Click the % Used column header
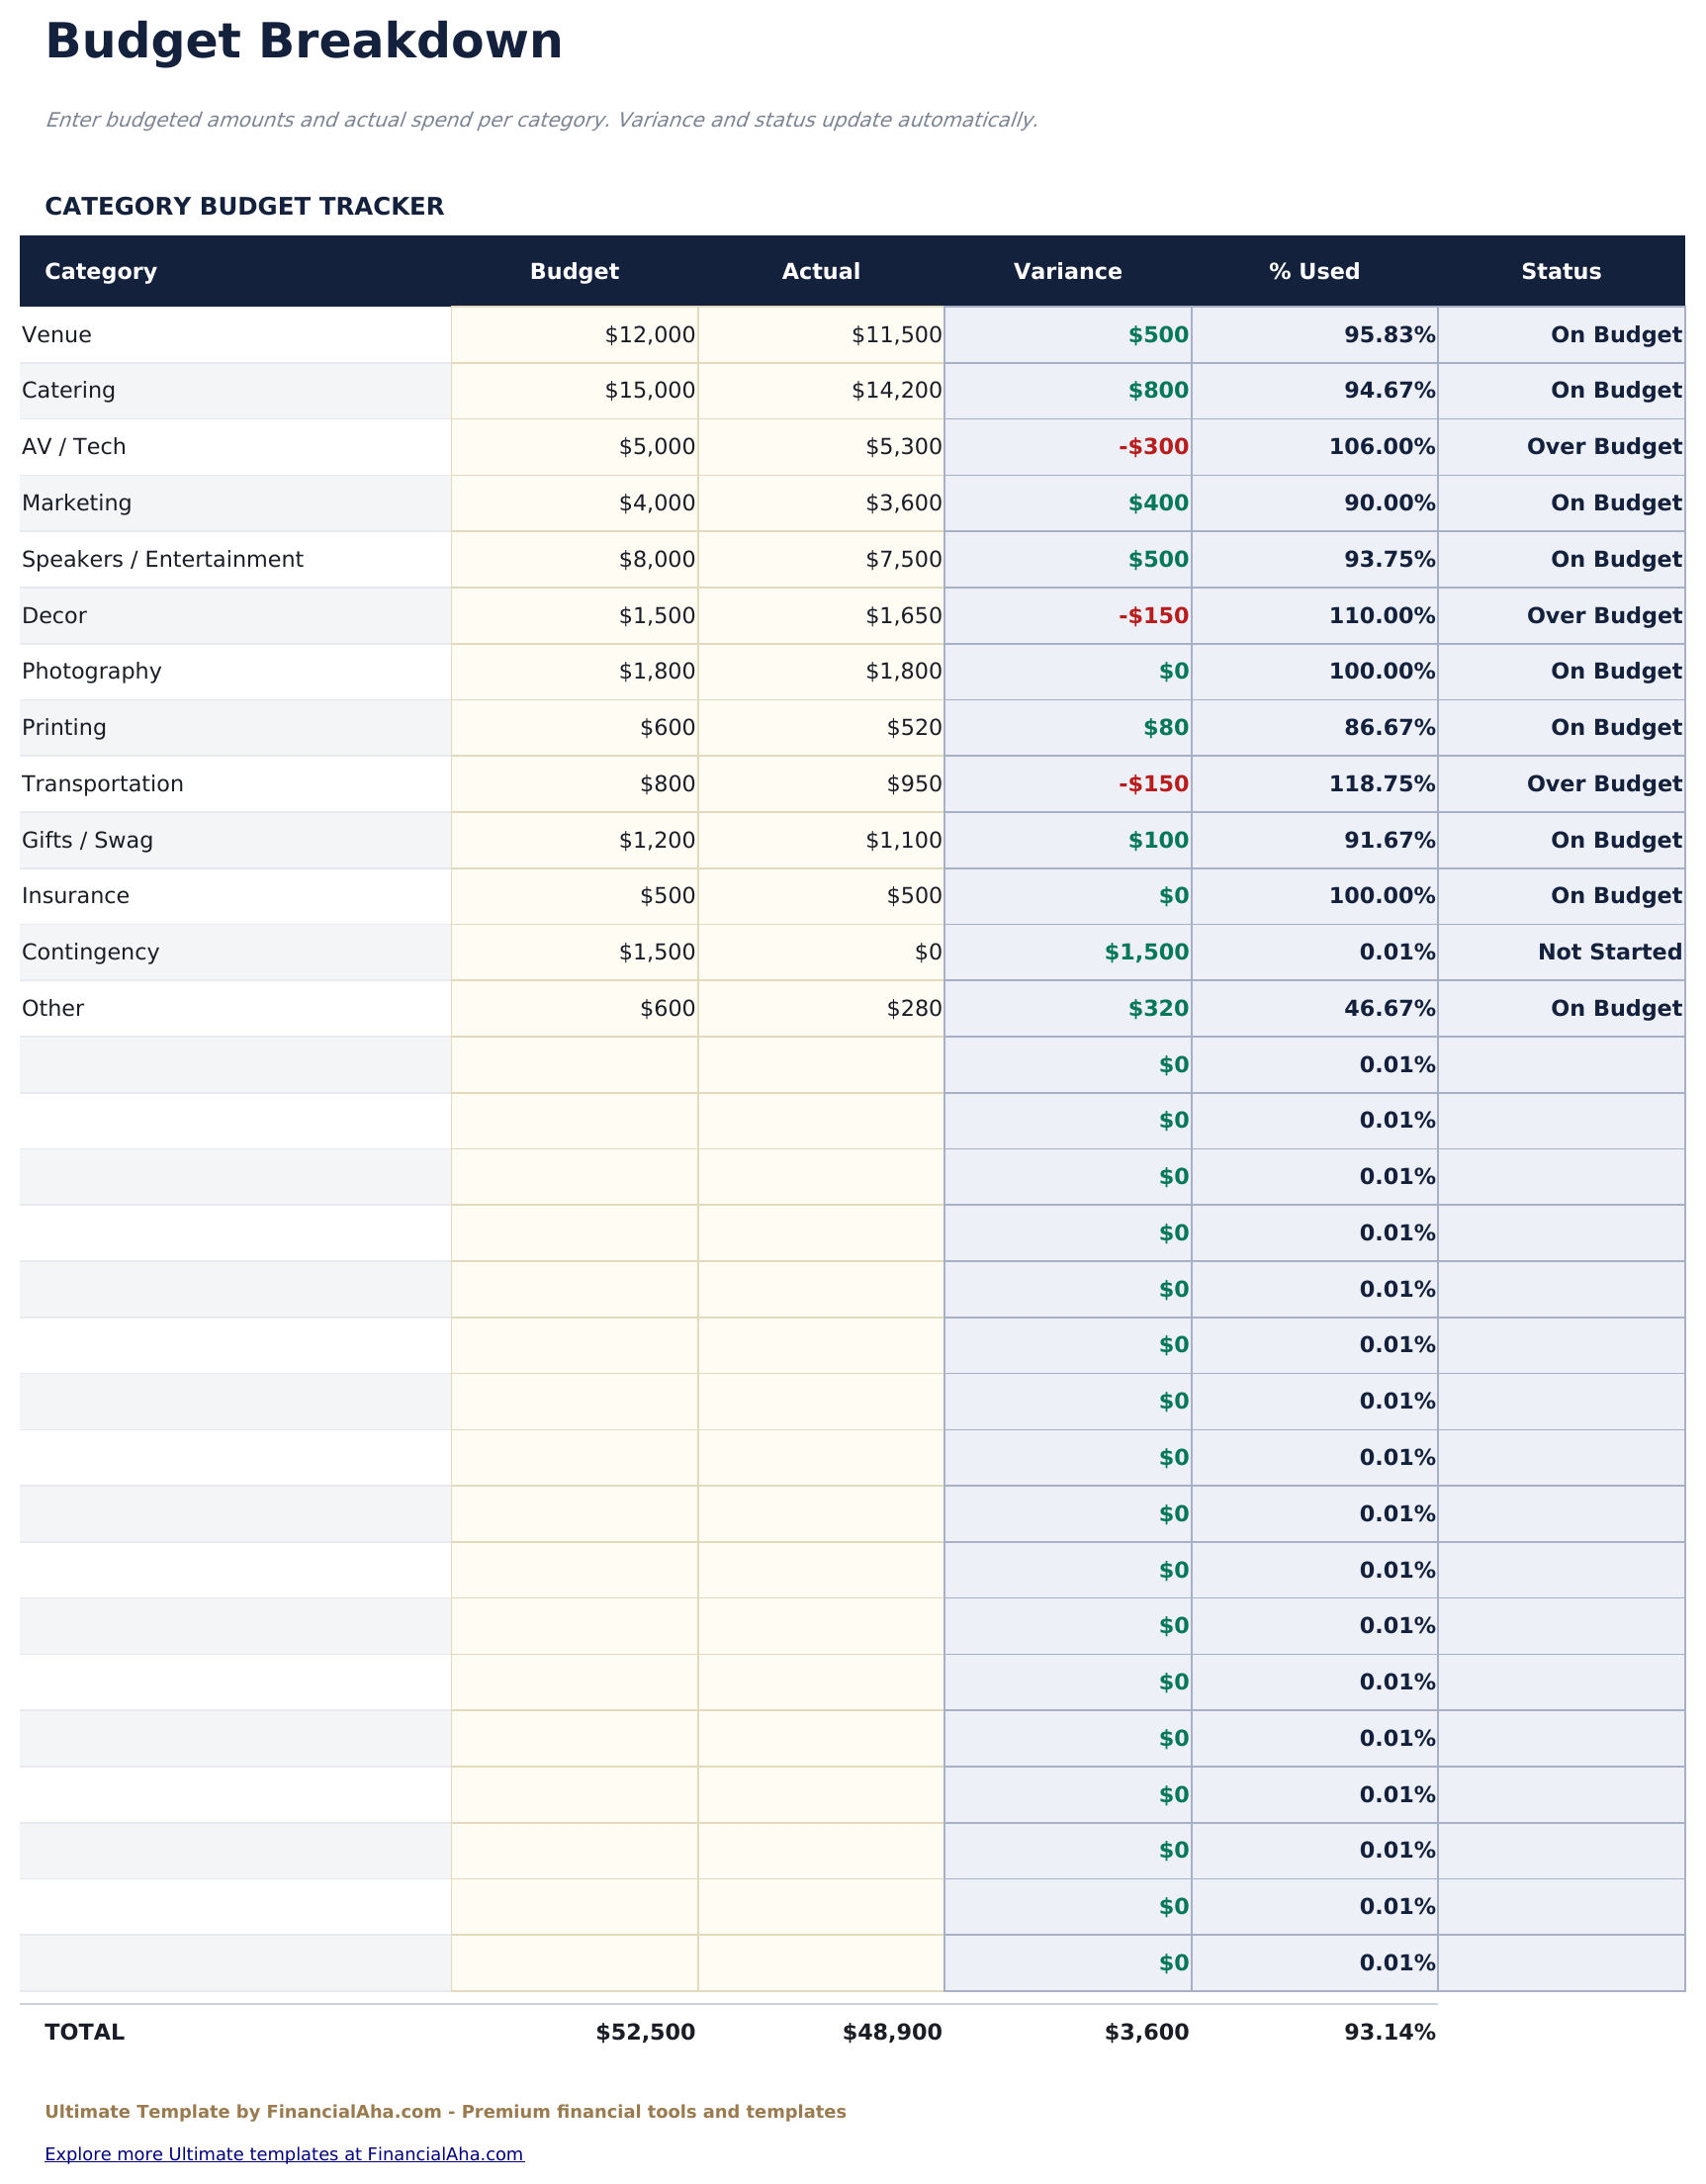This screenshot has width=1706, height=2184. tap(1313, 270)
